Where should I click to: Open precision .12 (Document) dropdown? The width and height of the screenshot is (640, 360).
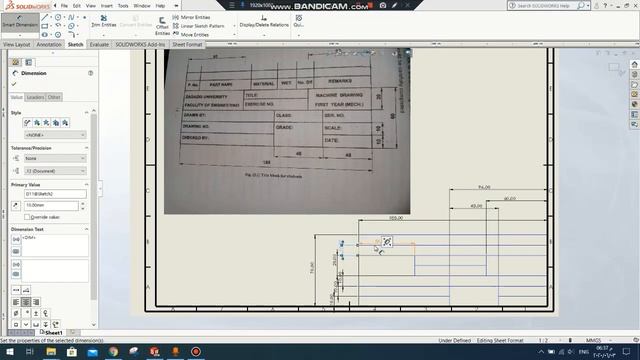[x=55, y=171]
